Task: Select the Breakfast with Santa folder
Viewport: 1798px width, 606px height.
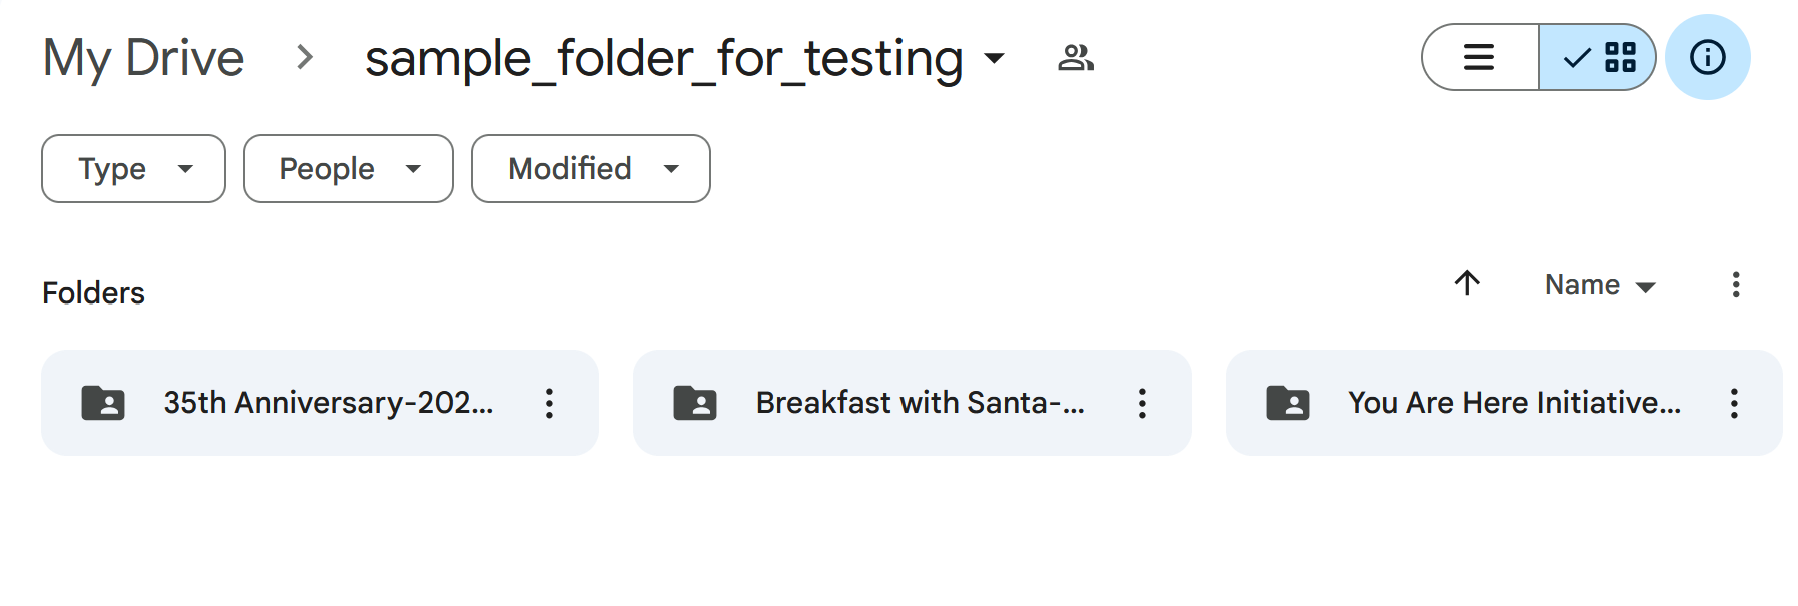Action: [x=919, y=403]
